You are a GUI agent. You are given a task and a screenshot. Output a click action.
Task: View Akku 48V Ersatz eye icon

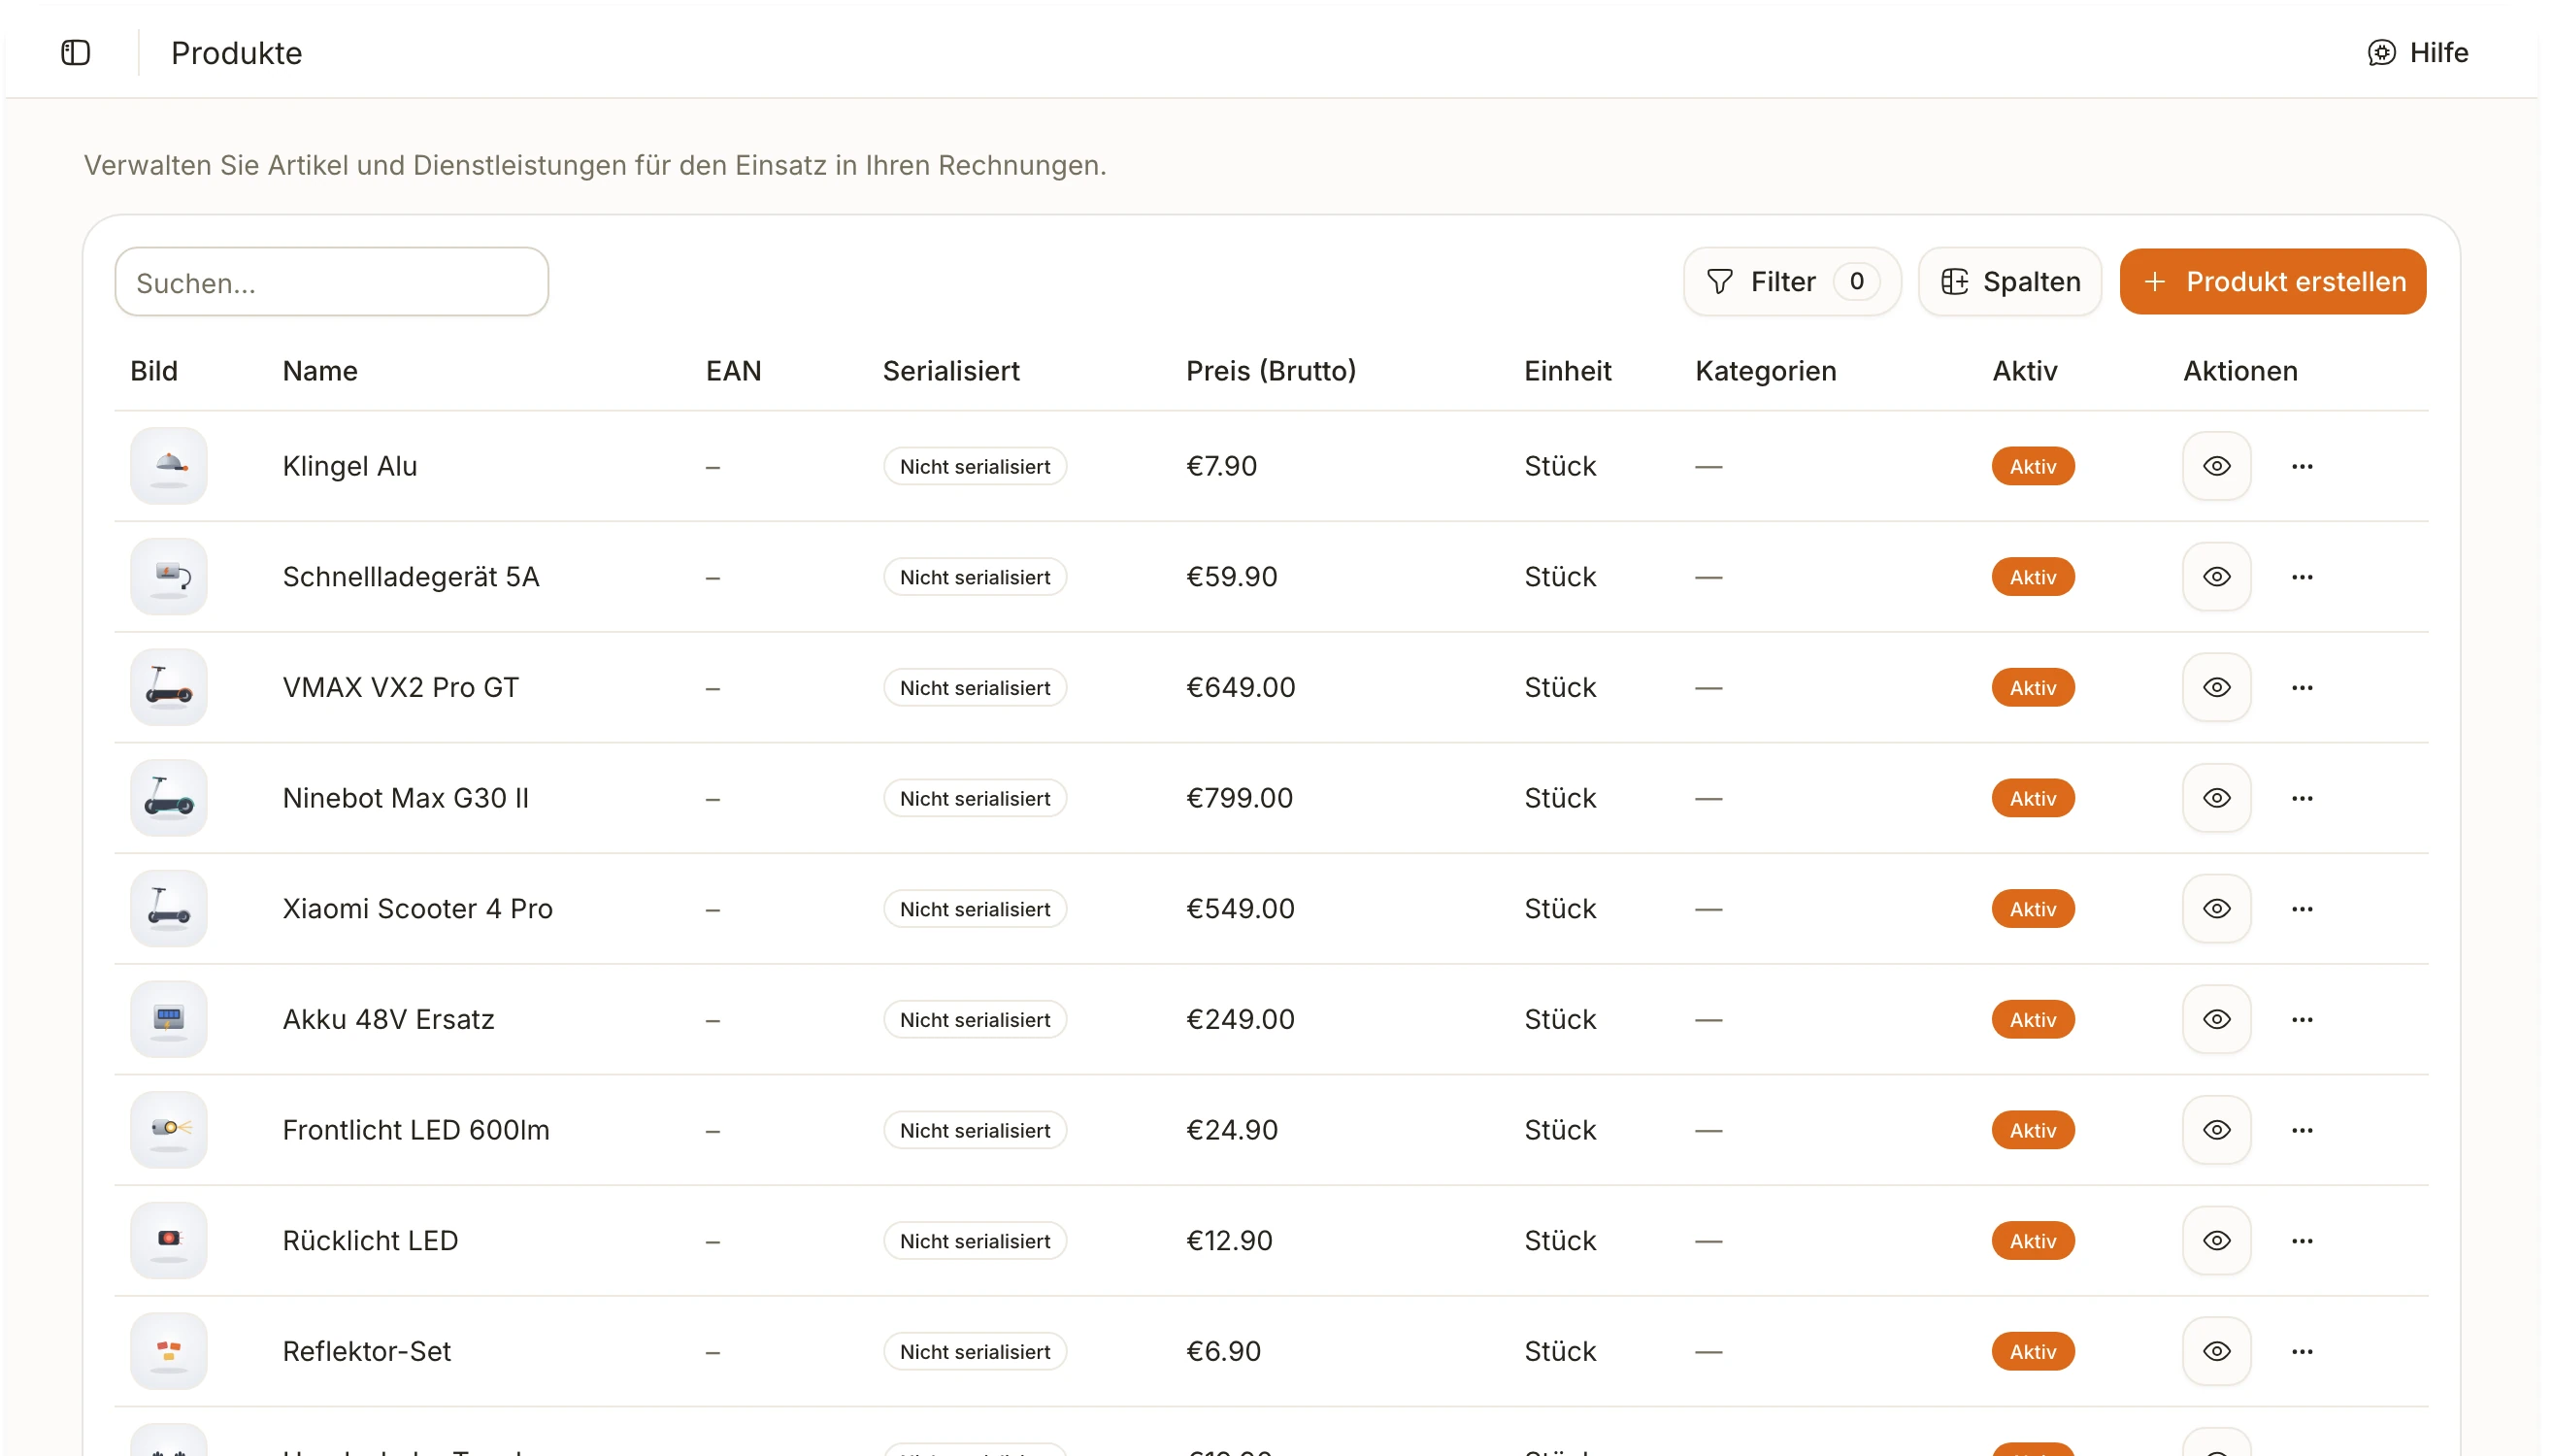pyautogui.click(x=2215, y=1019)
